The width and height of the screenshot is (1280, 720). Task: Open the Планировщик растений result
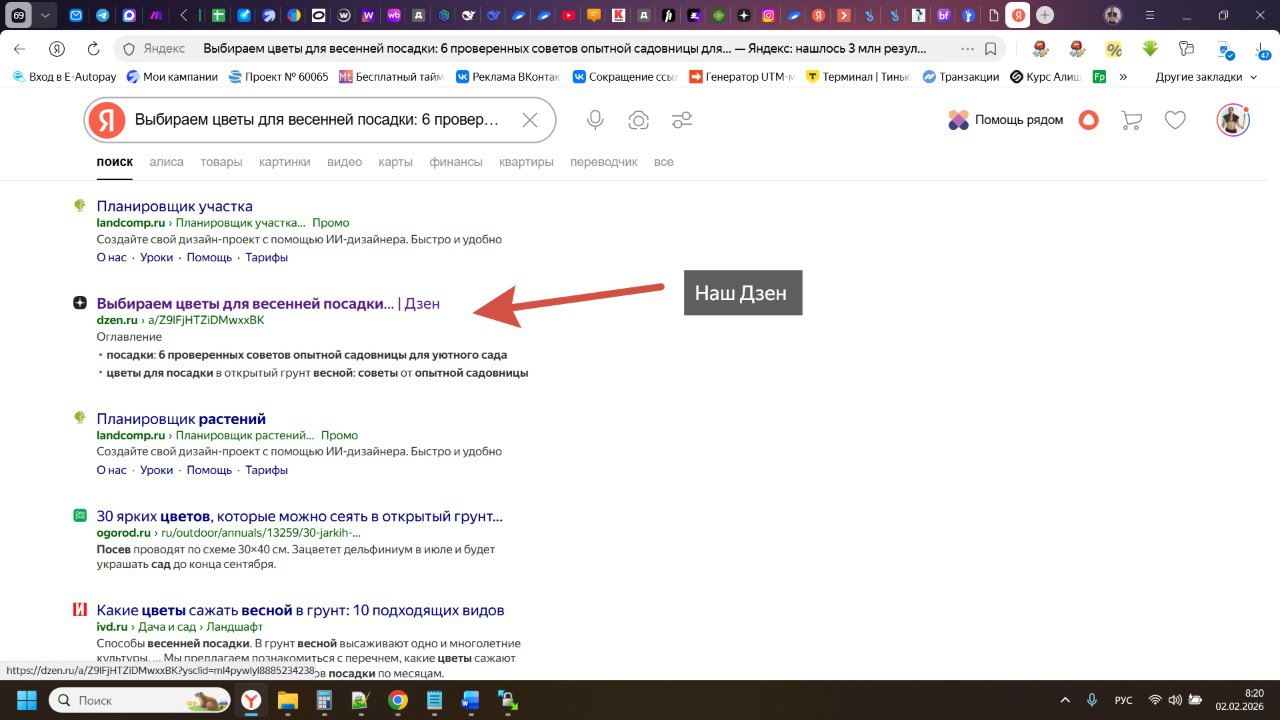point(181,418)
